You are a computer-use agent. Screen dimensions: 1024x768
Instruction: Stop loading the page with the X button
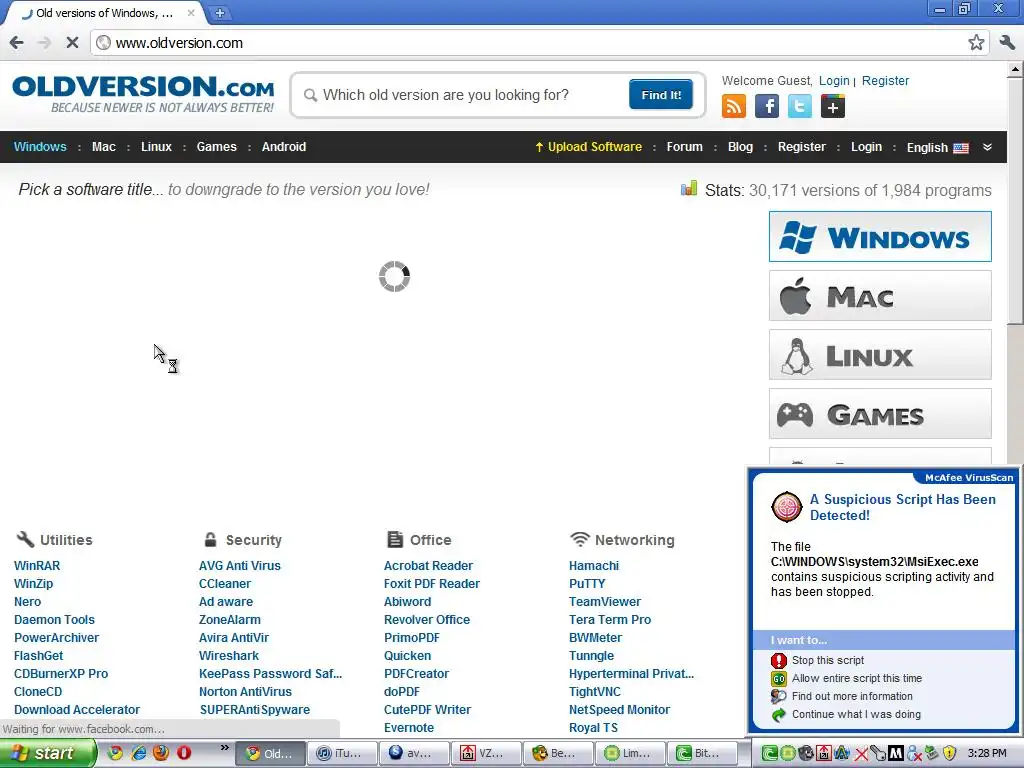tap(72, 42)
